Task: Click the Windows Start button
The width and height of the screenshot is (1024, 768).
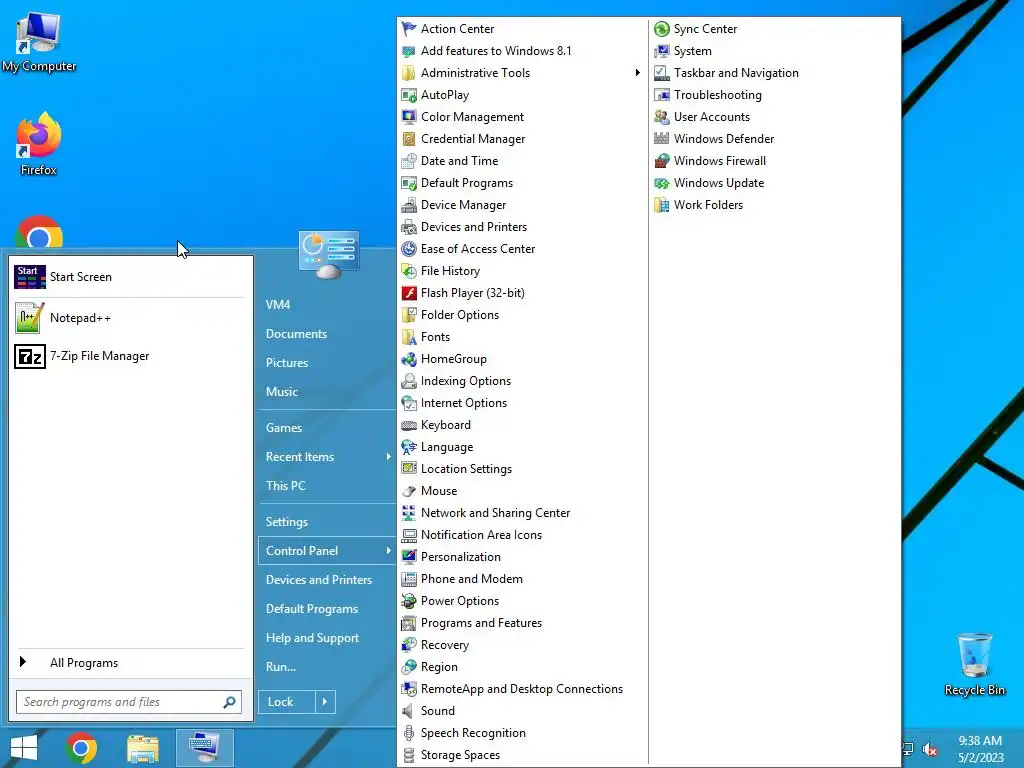Action: click(x=24, y=748)
